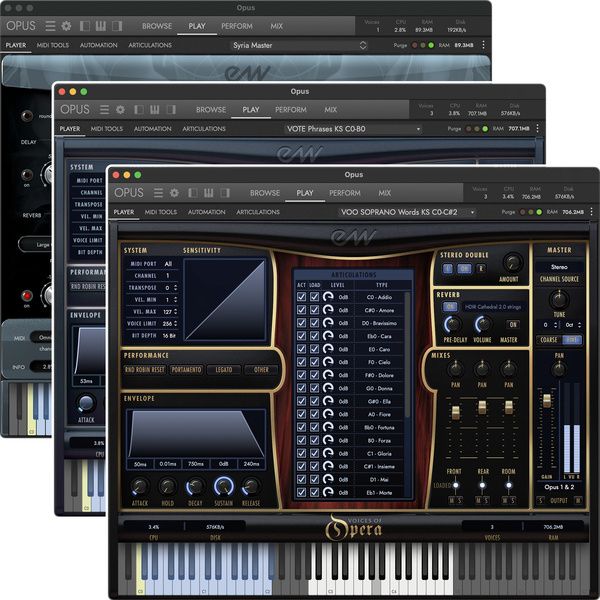Screen dimensions: 600x600
Task: Select COARSE tuning mode
Action: pyautogui.click(x=548, y=339)
